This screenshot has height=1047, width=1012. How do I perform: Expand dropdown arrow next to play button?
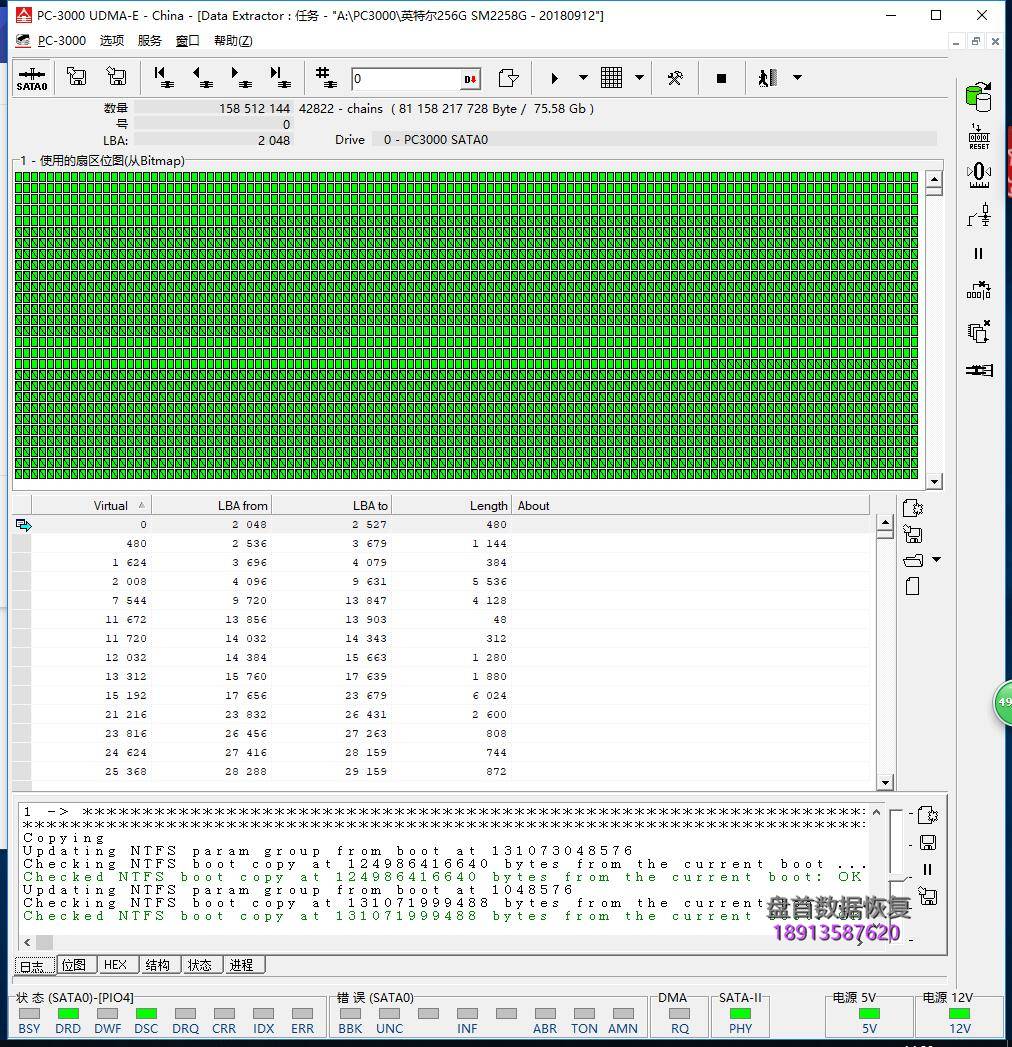tap(583, 78)
